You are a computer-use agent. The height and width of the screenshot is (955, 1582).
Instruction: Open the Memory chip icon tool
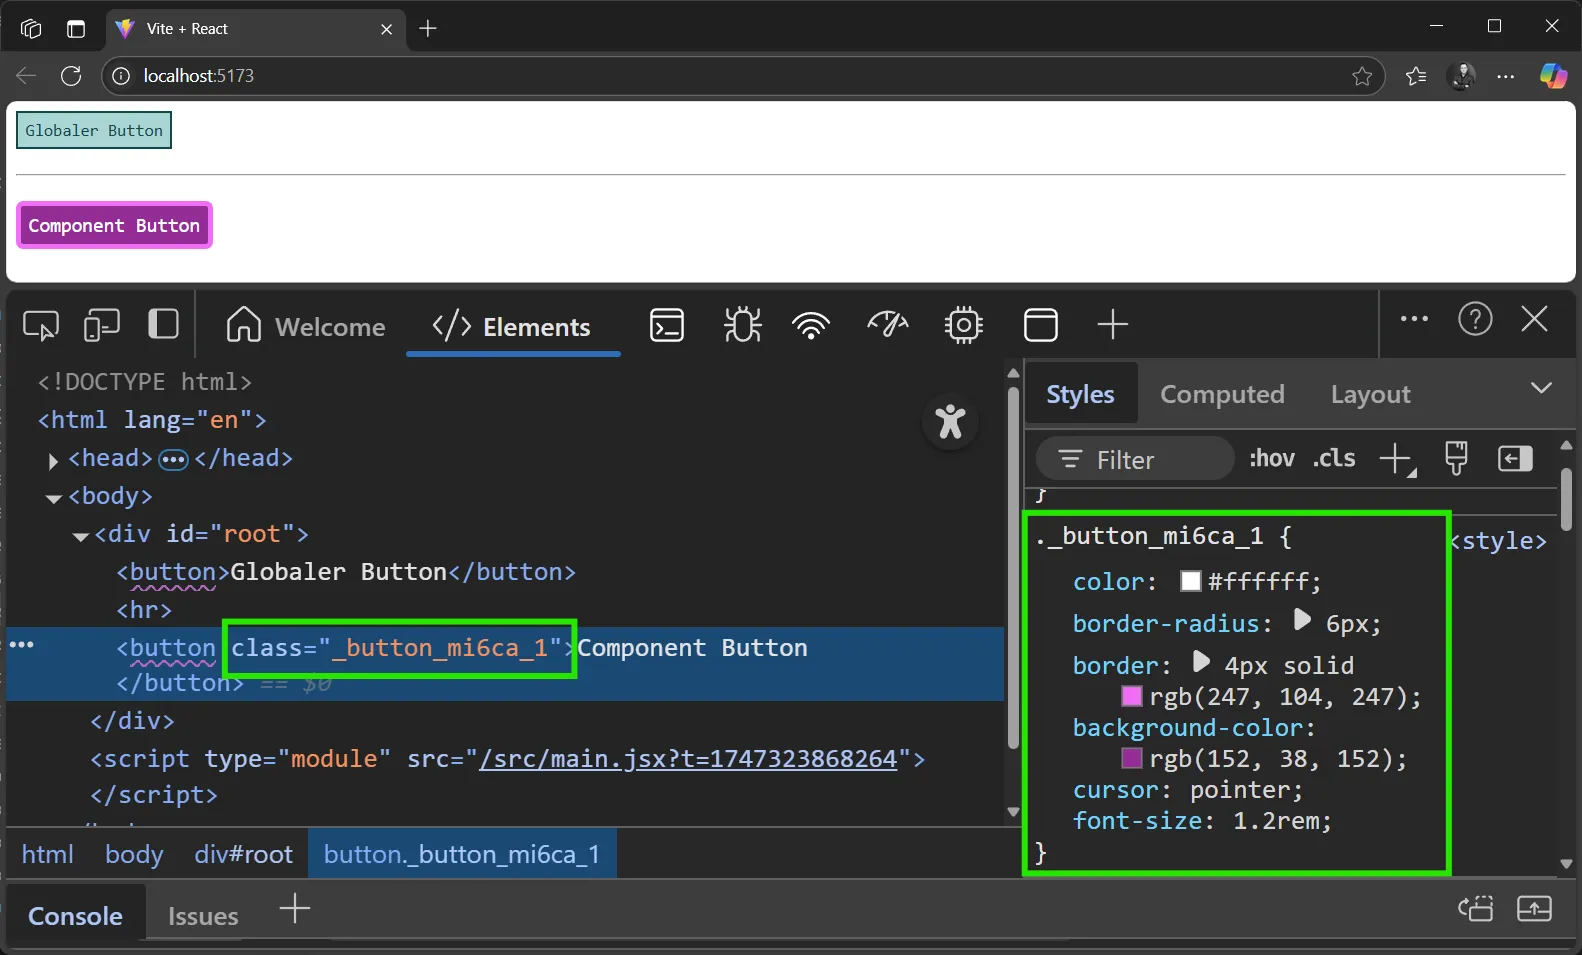tap(963, 325)
